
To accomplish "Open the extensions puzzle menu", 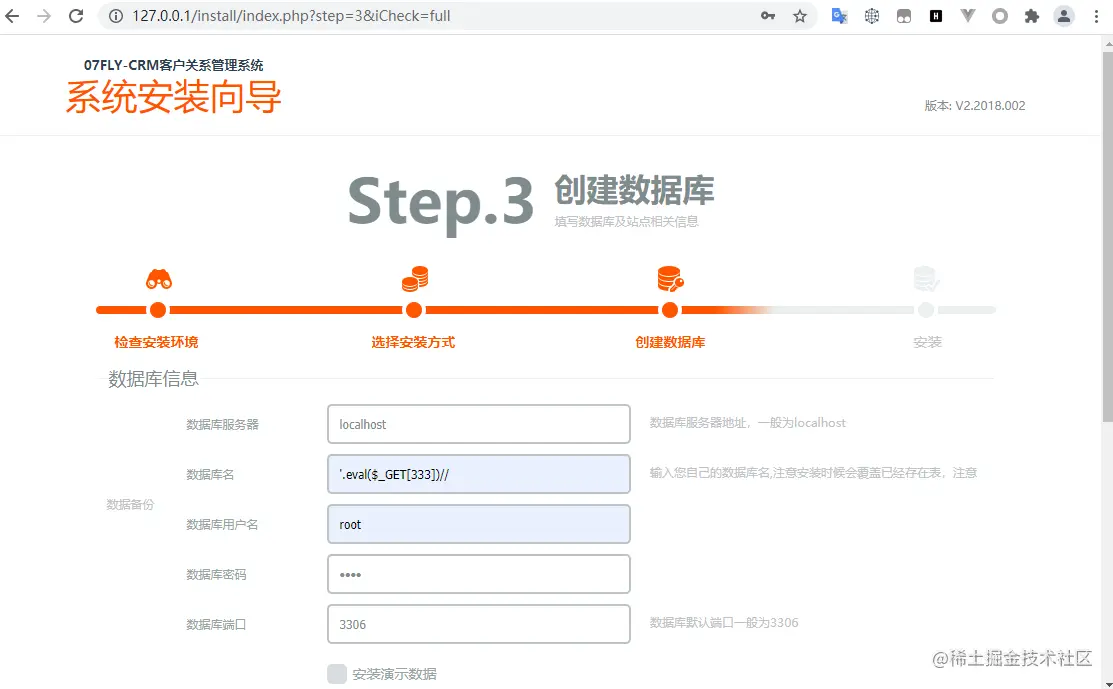I will 1031,16.
